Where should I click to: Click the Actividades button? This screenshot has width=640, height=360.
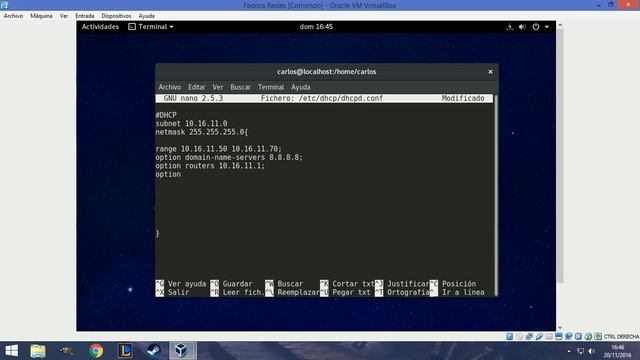pos(100,27)
